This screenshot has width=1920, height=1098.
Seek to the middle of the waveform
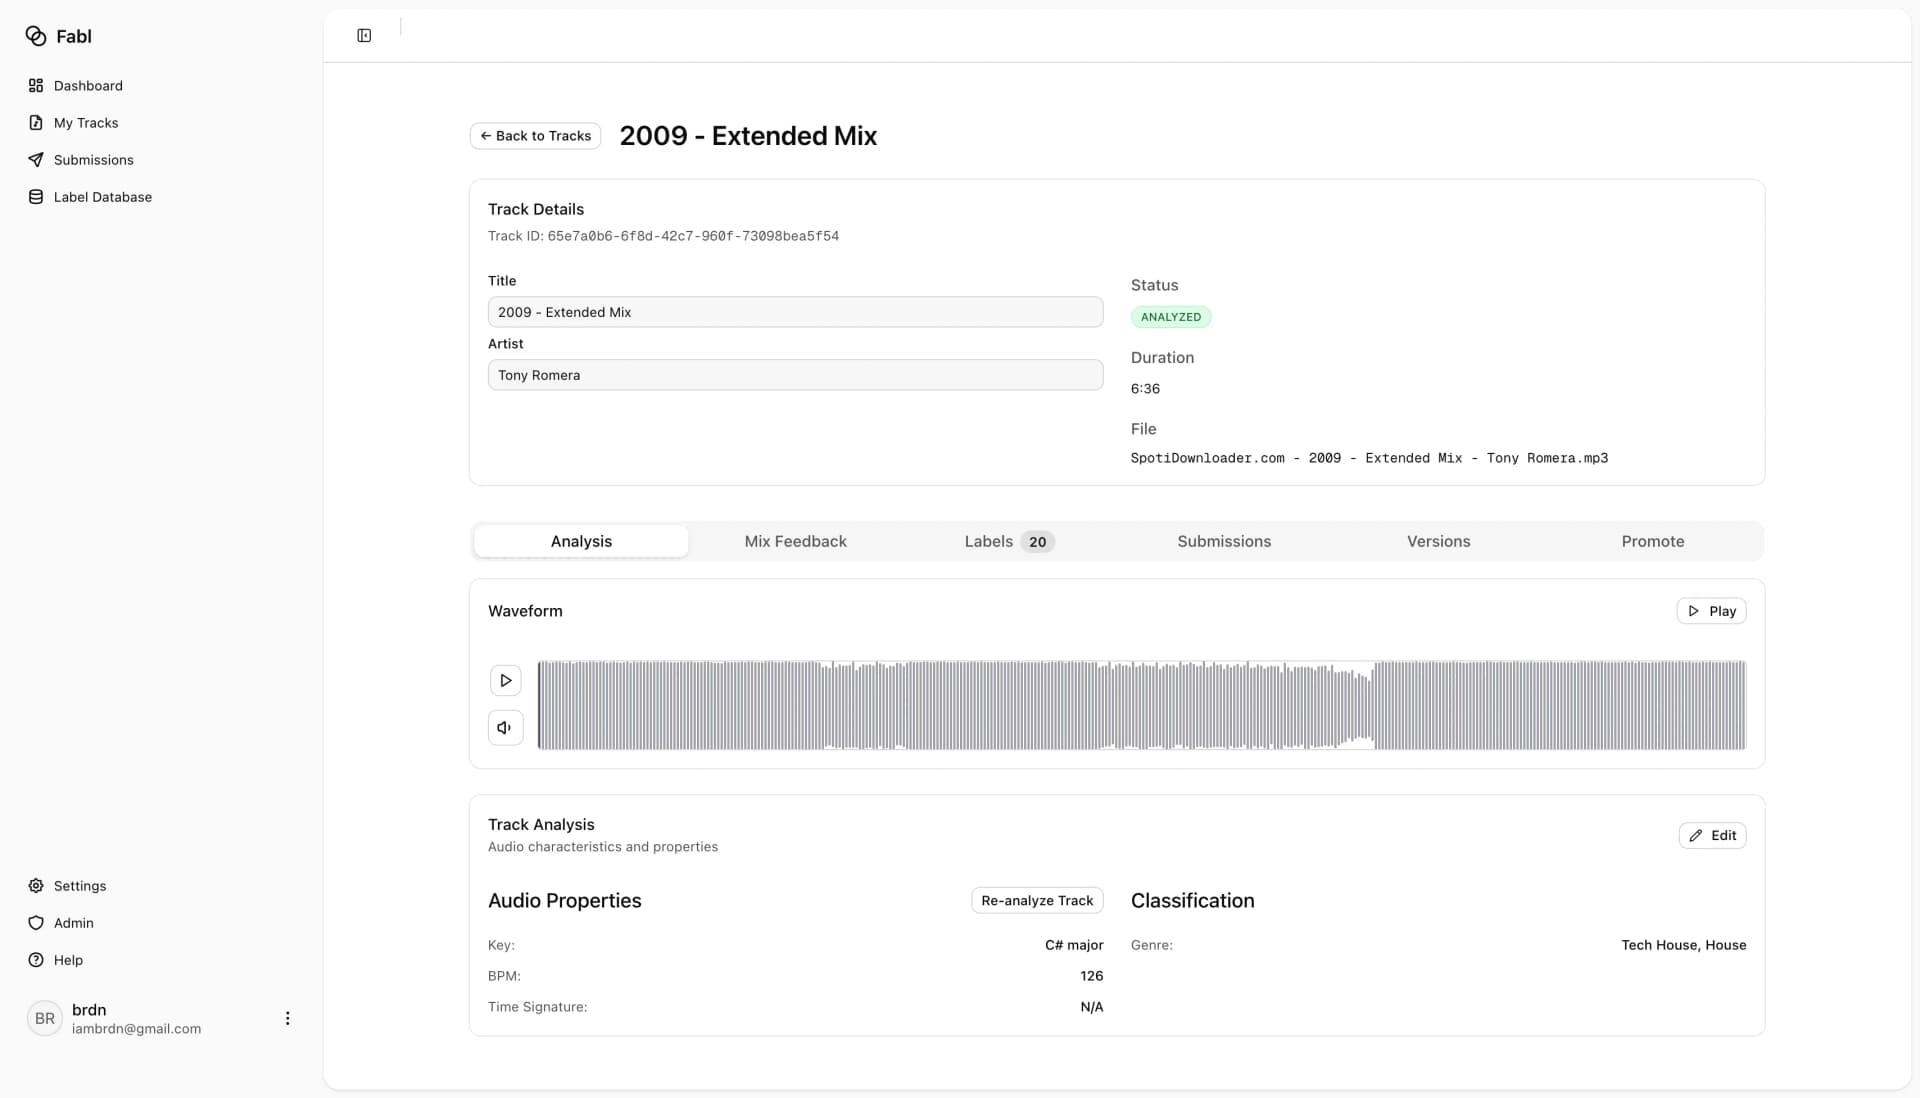click(1142, 705)
